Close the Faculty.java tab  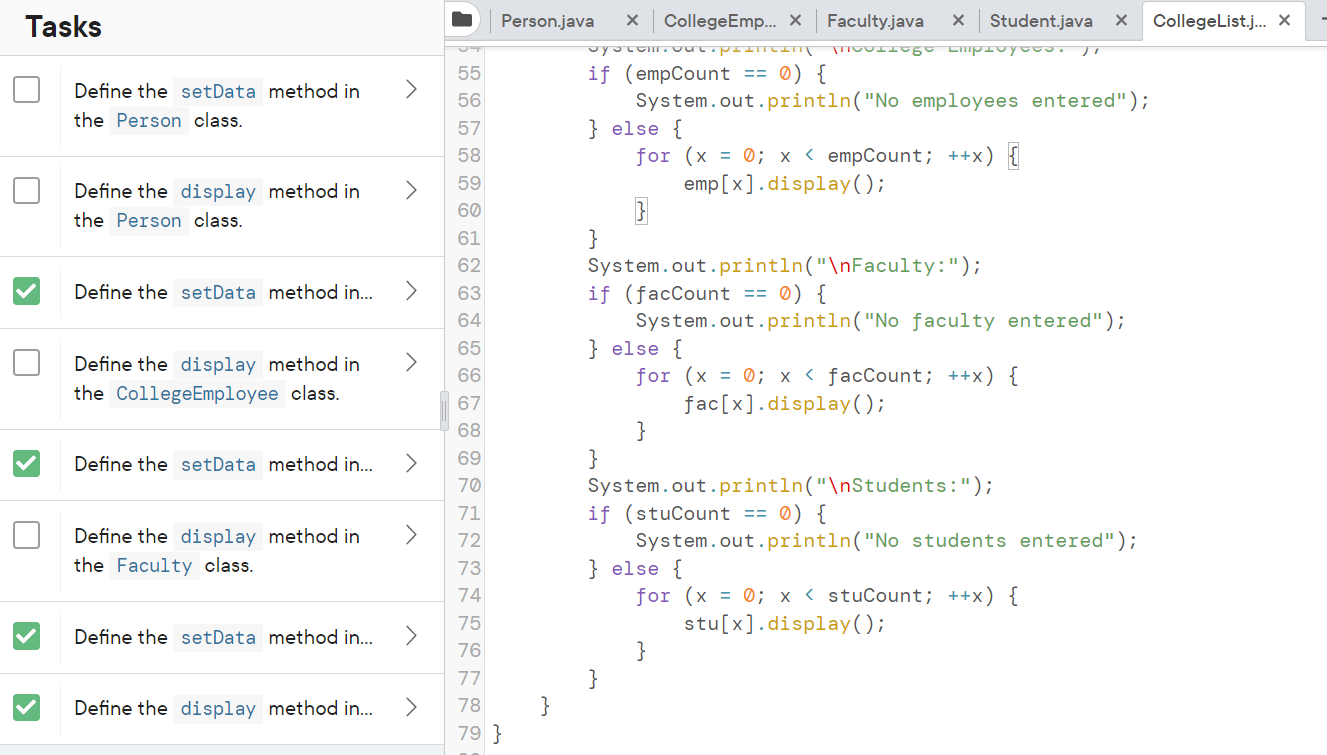pos(957,19)
